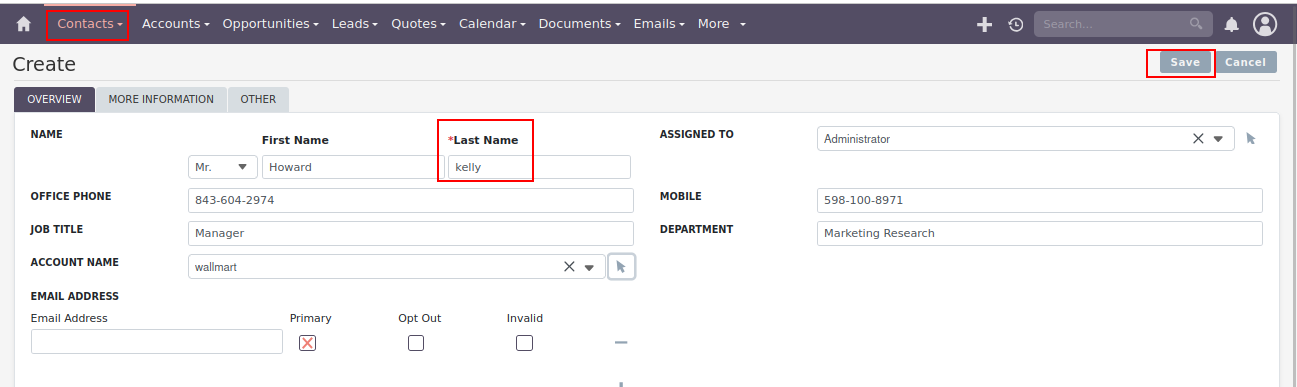The width and height of the screenshot is (1297, 387).
Task: Remove the email address row
Action: [621, 342]
